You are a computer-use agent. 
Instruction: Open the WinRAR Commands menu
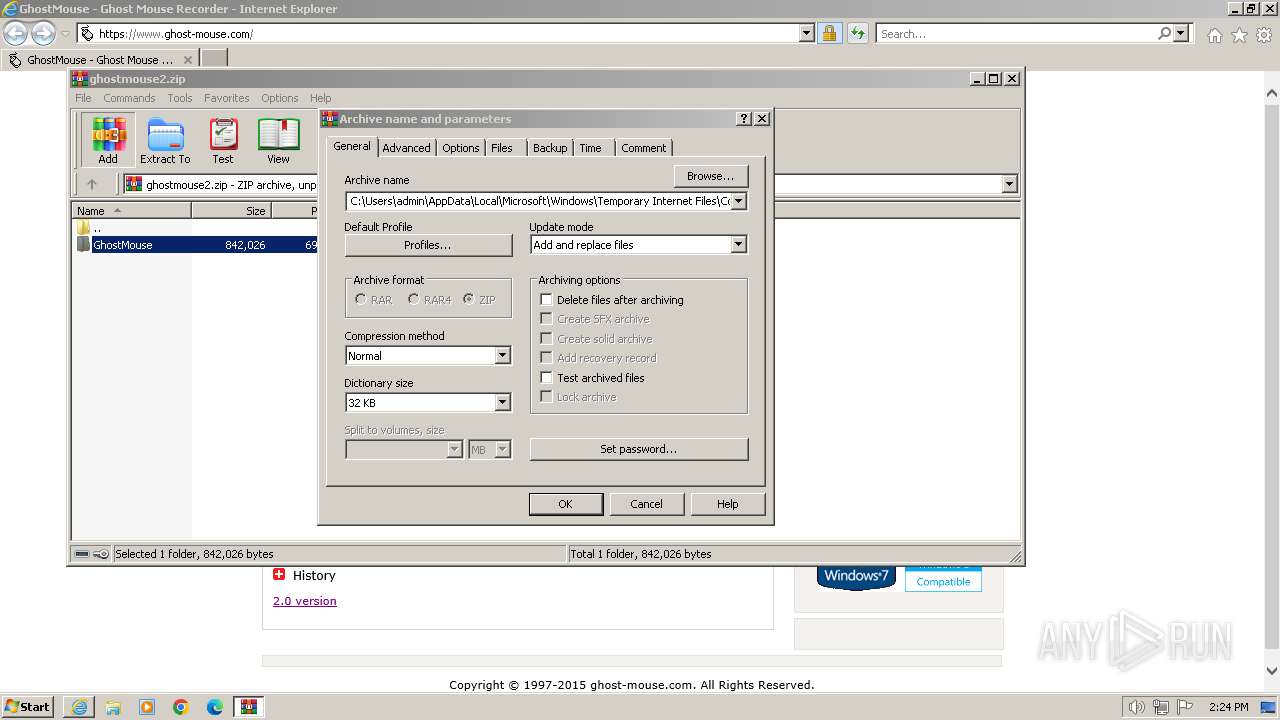tap(129, 98)
